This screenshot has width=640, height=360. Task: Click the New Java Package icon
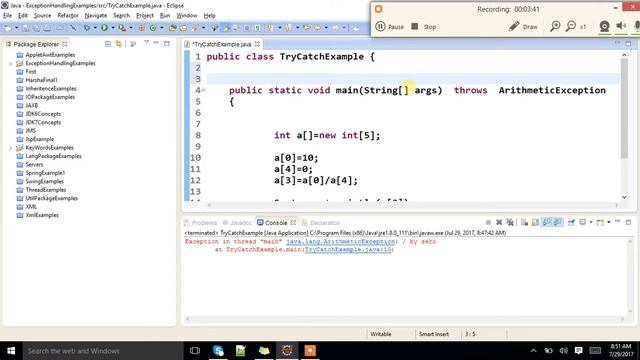141,28
